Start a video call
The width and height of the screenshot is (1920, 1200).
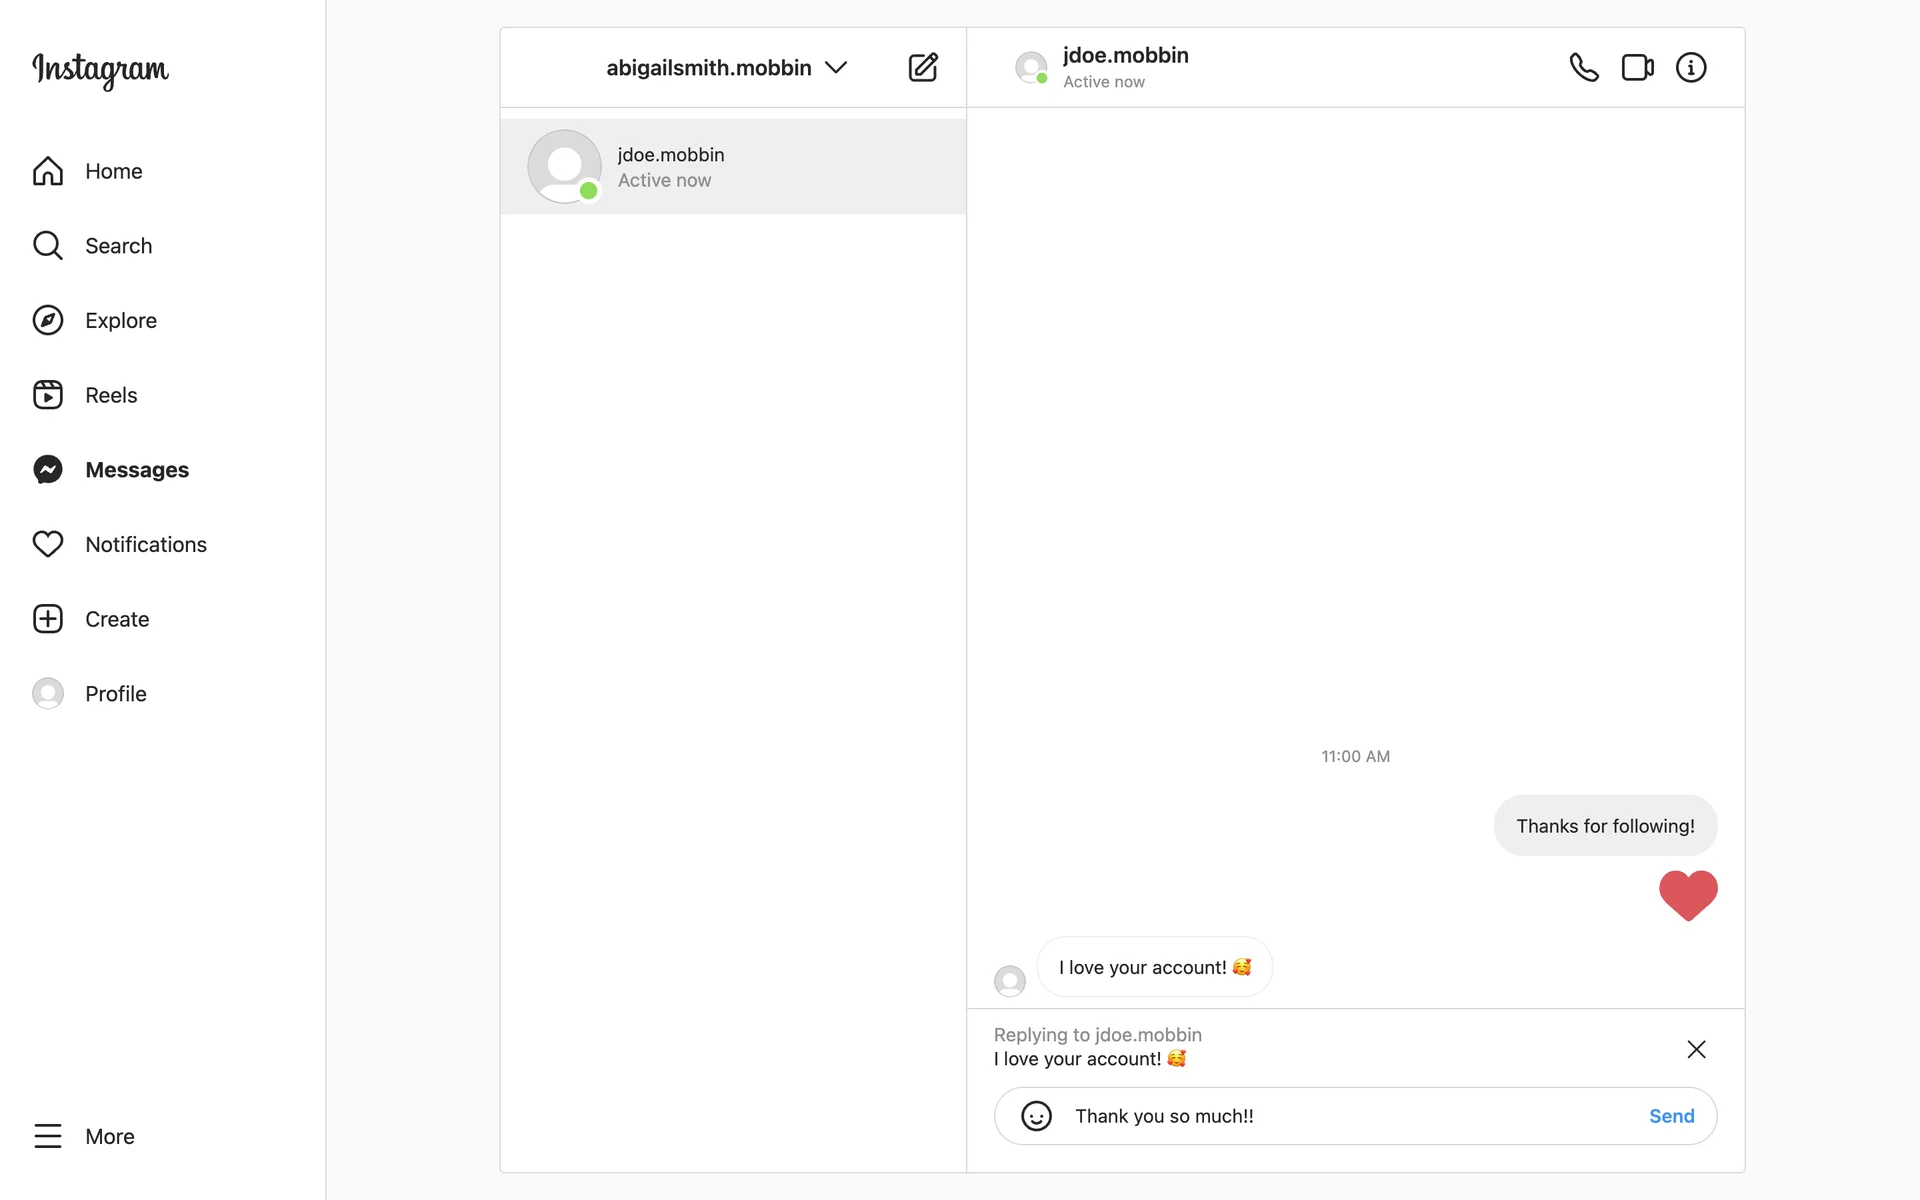pos(1637,67)
